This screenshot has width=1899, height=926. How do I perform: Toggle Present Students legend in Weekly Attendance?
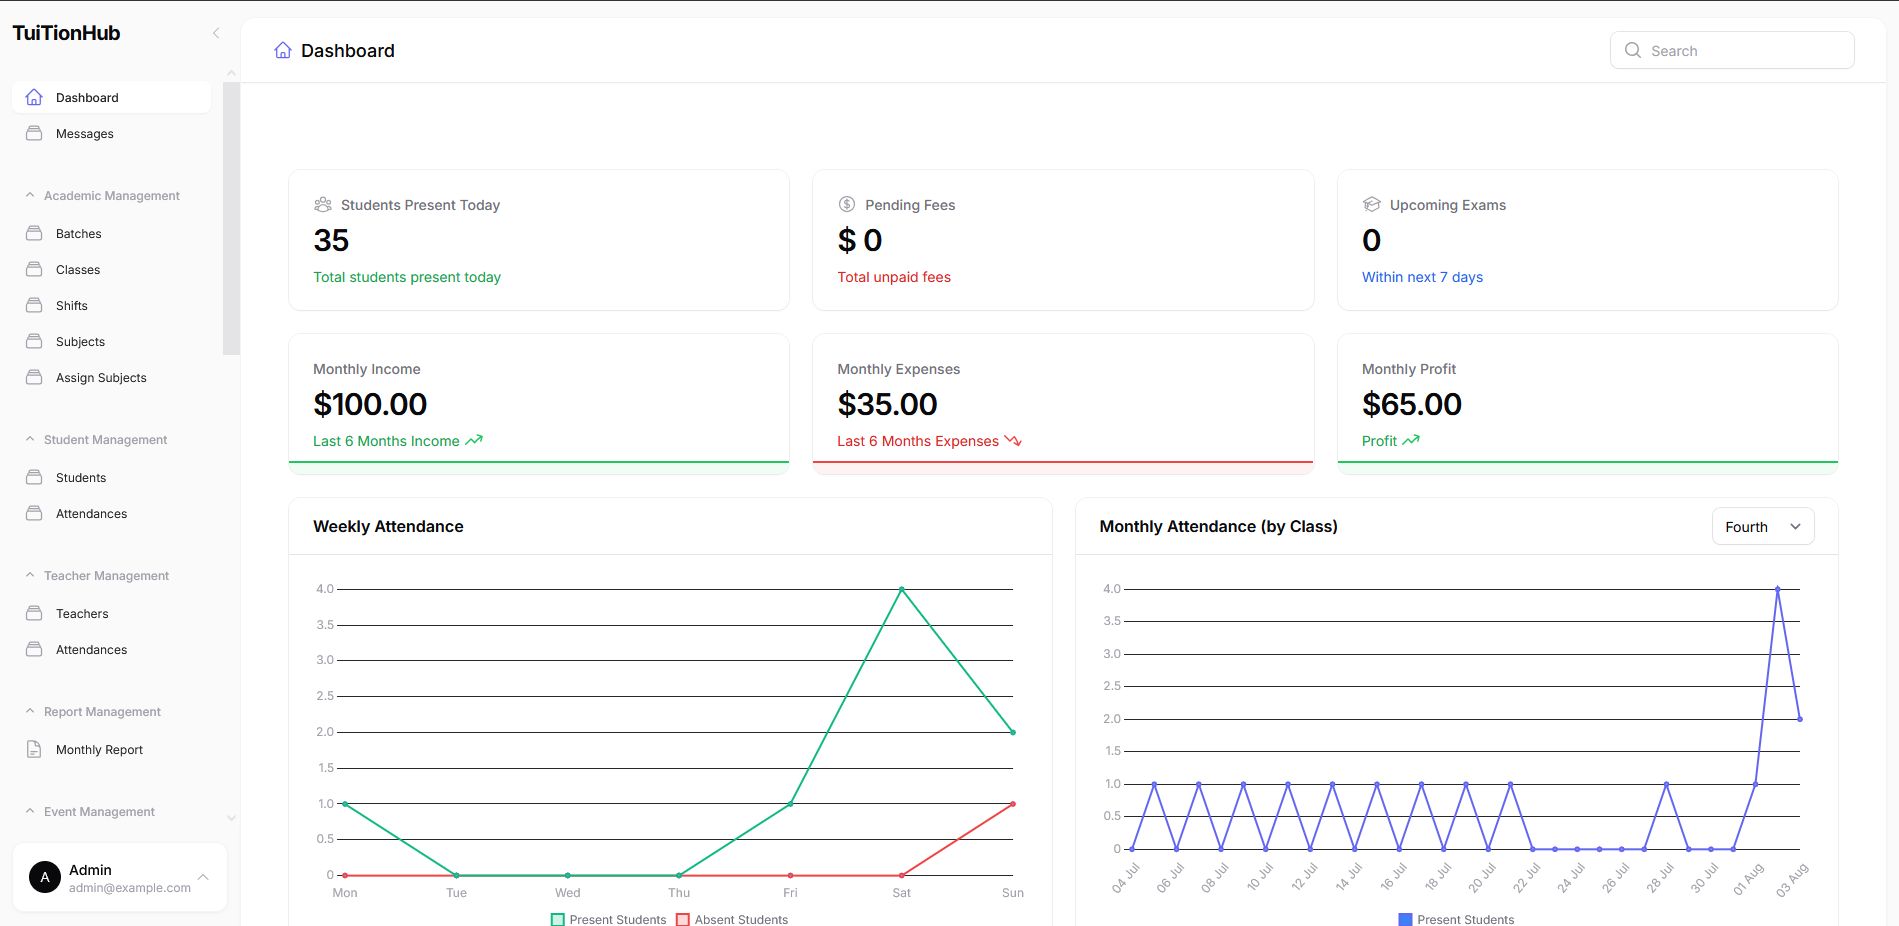tap(608, 919)
